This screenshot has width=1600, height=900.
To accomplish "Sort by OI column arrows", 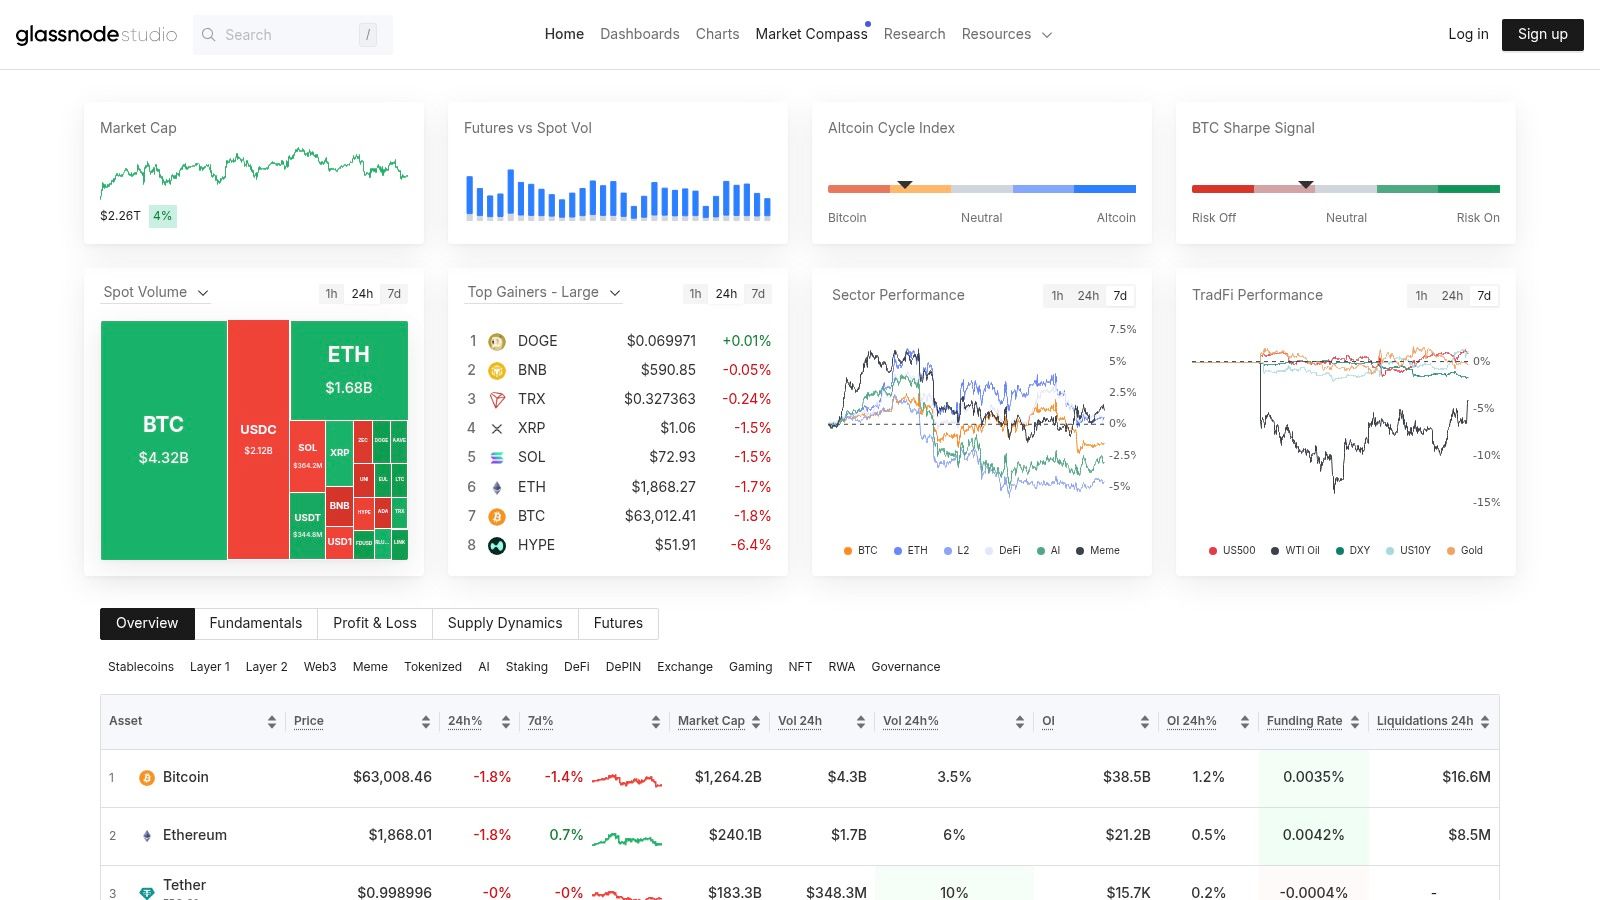I will pos(1145,722).
